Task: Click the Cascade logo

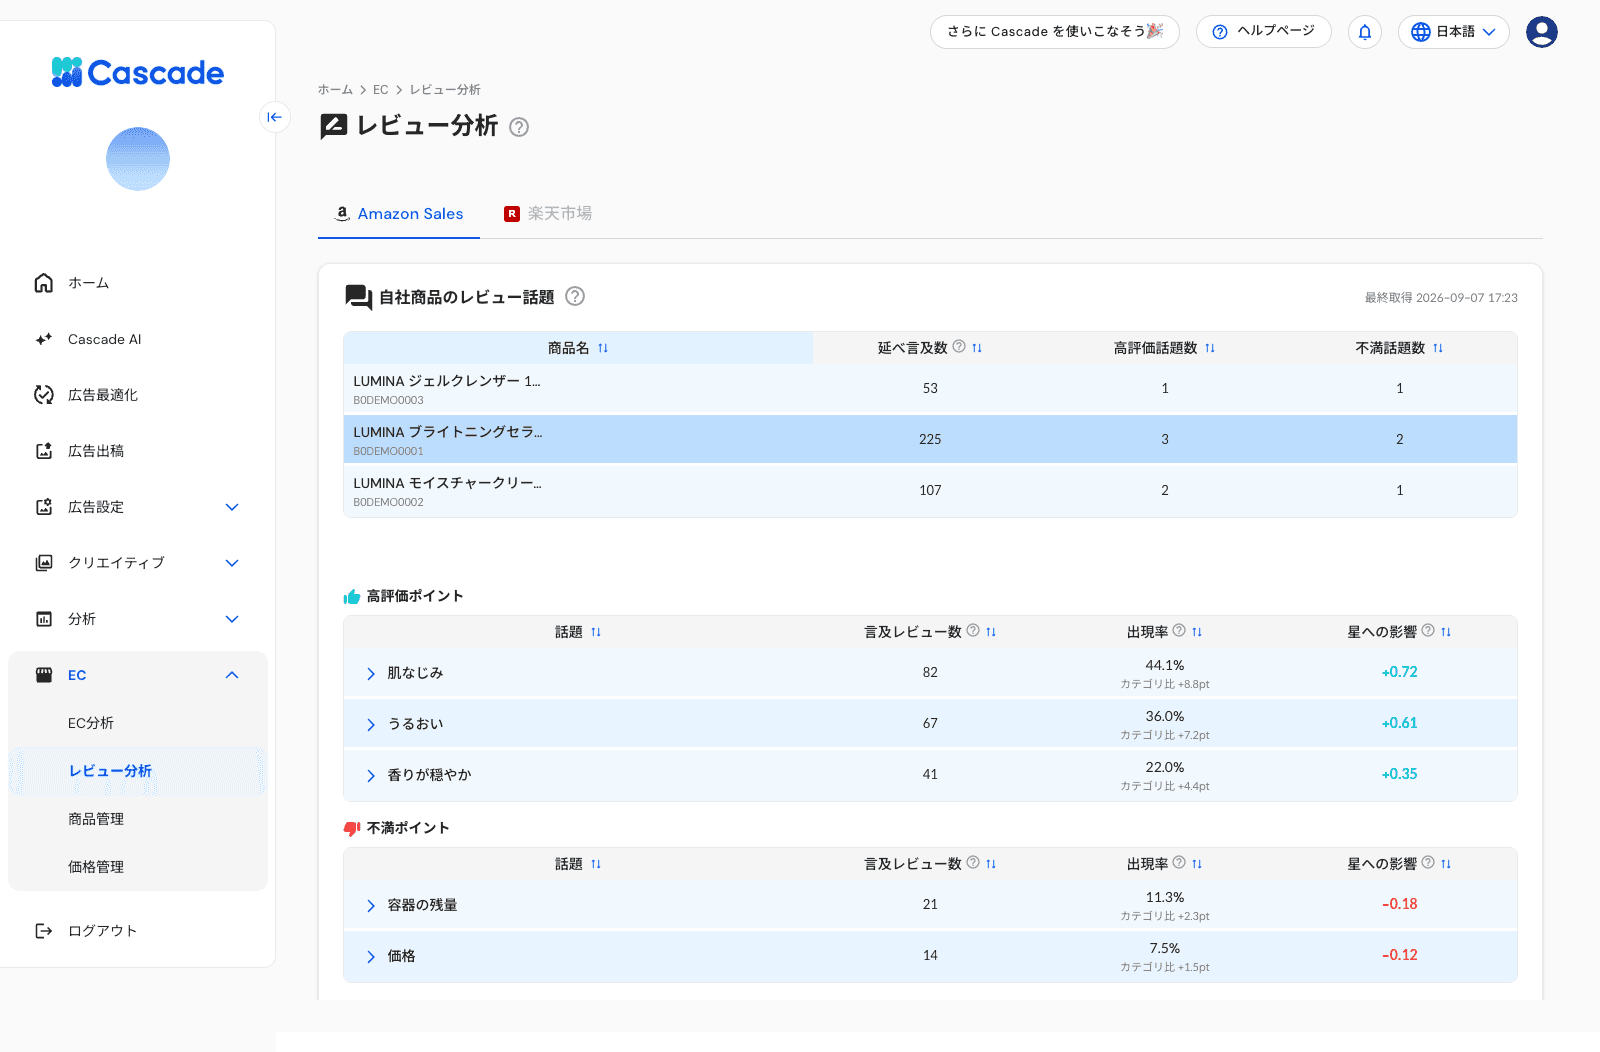Action: pyautogui.click(x=138, y=72)
